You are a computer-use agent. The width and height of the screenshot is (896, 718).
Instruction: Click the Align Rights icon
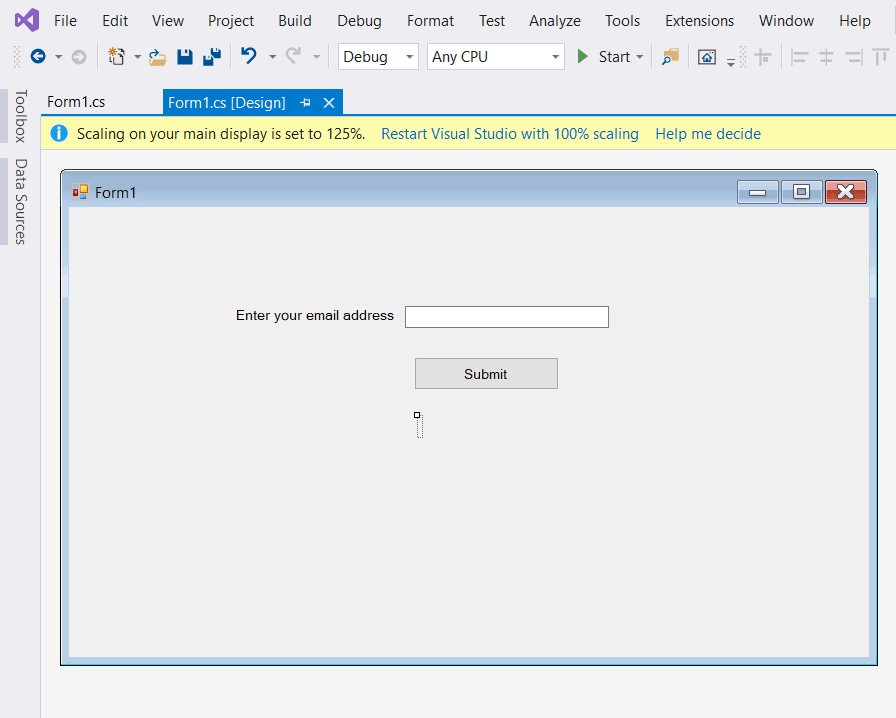(x=854, y=57)
